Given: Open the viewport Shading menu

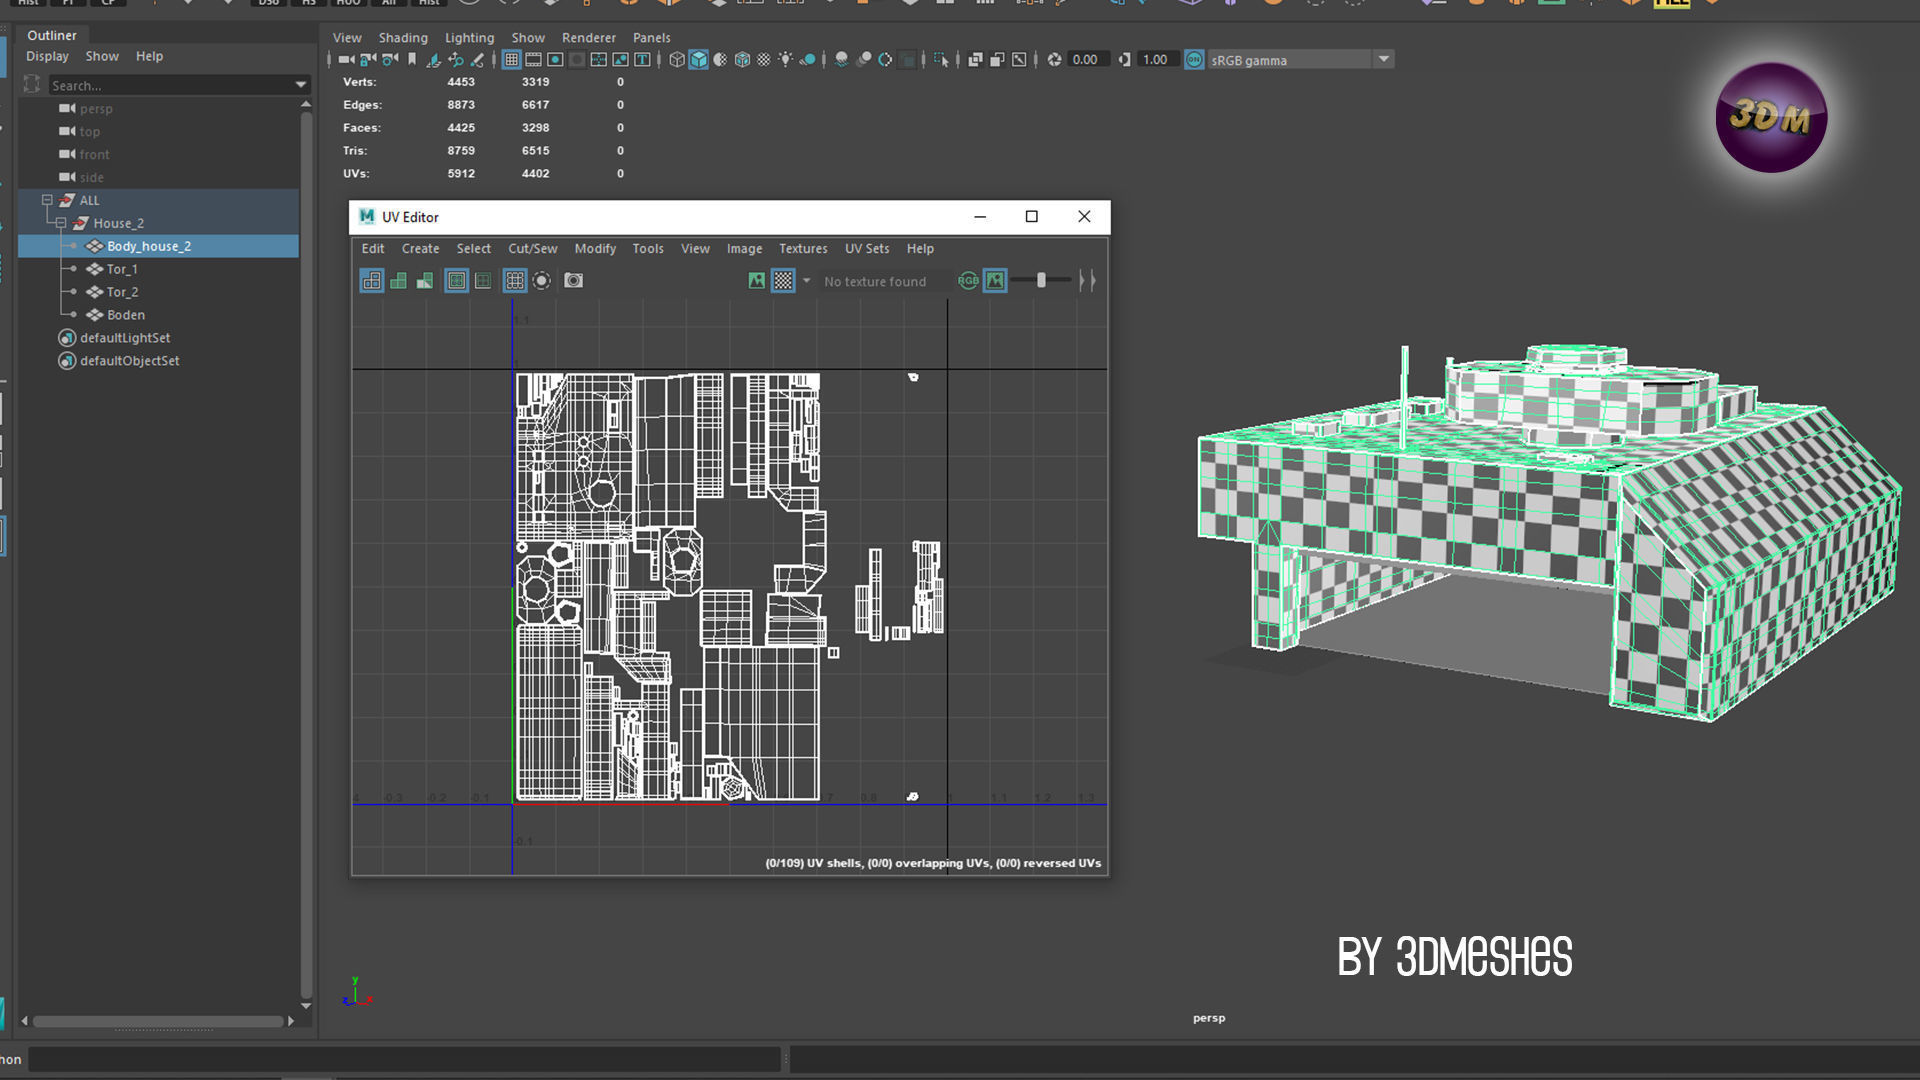Looking at the screenshot, I should coord(403,38).
